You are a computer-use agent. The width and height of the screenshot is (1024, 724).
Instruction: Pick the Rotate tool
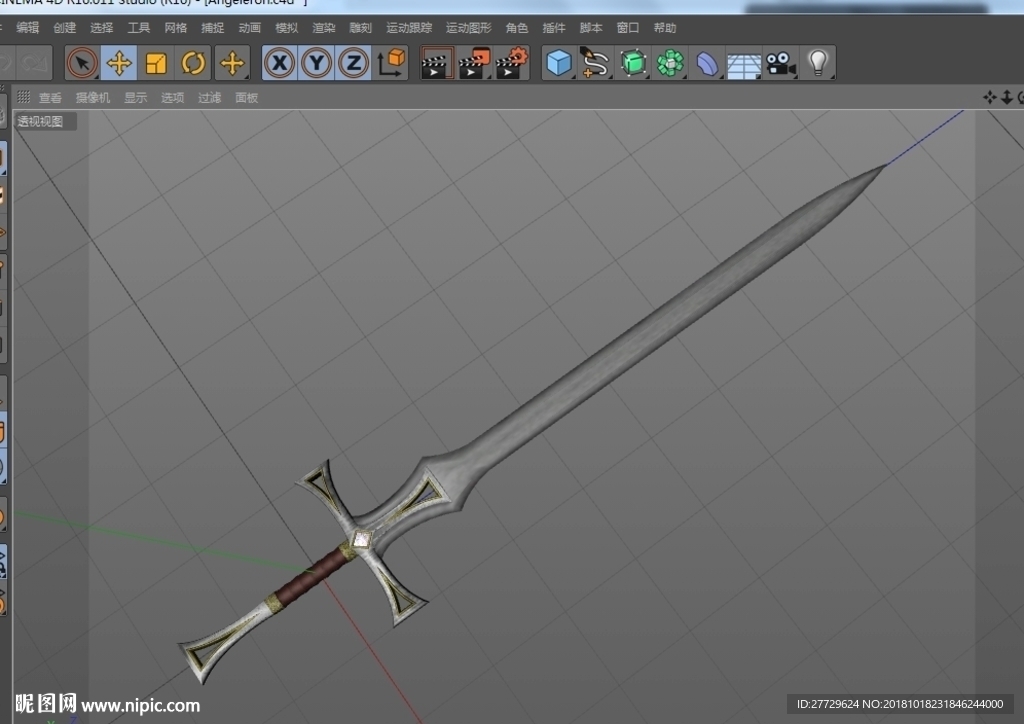[x=193, y=63]
